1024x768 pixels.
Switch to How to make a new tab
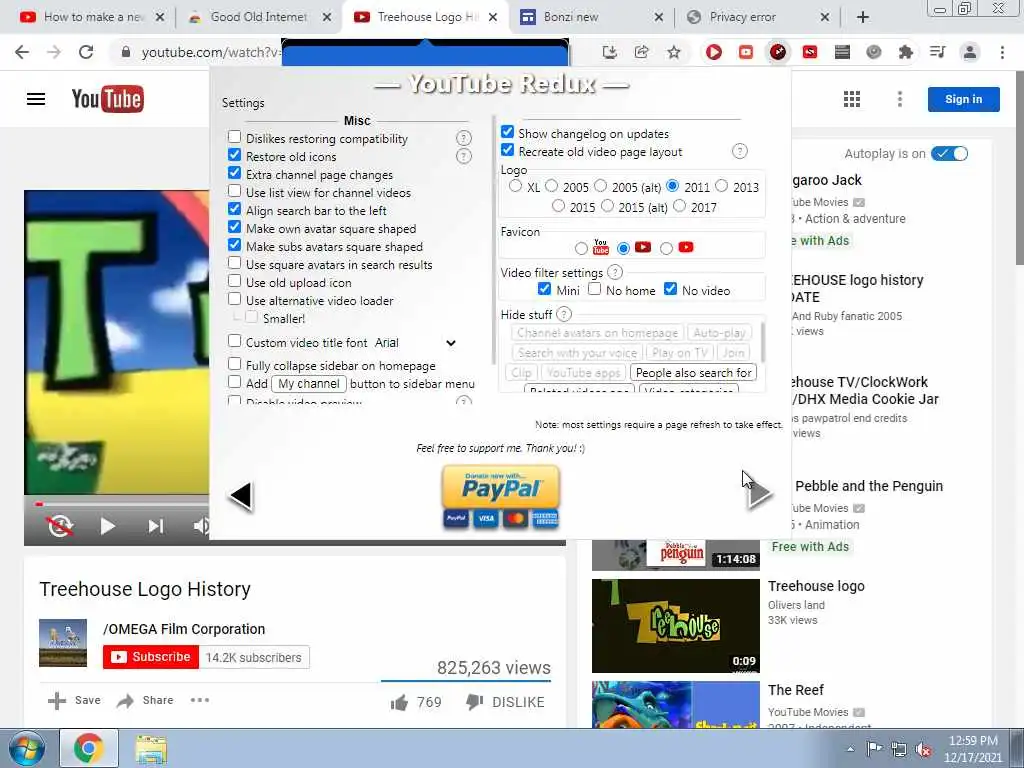tap(92, 17)
